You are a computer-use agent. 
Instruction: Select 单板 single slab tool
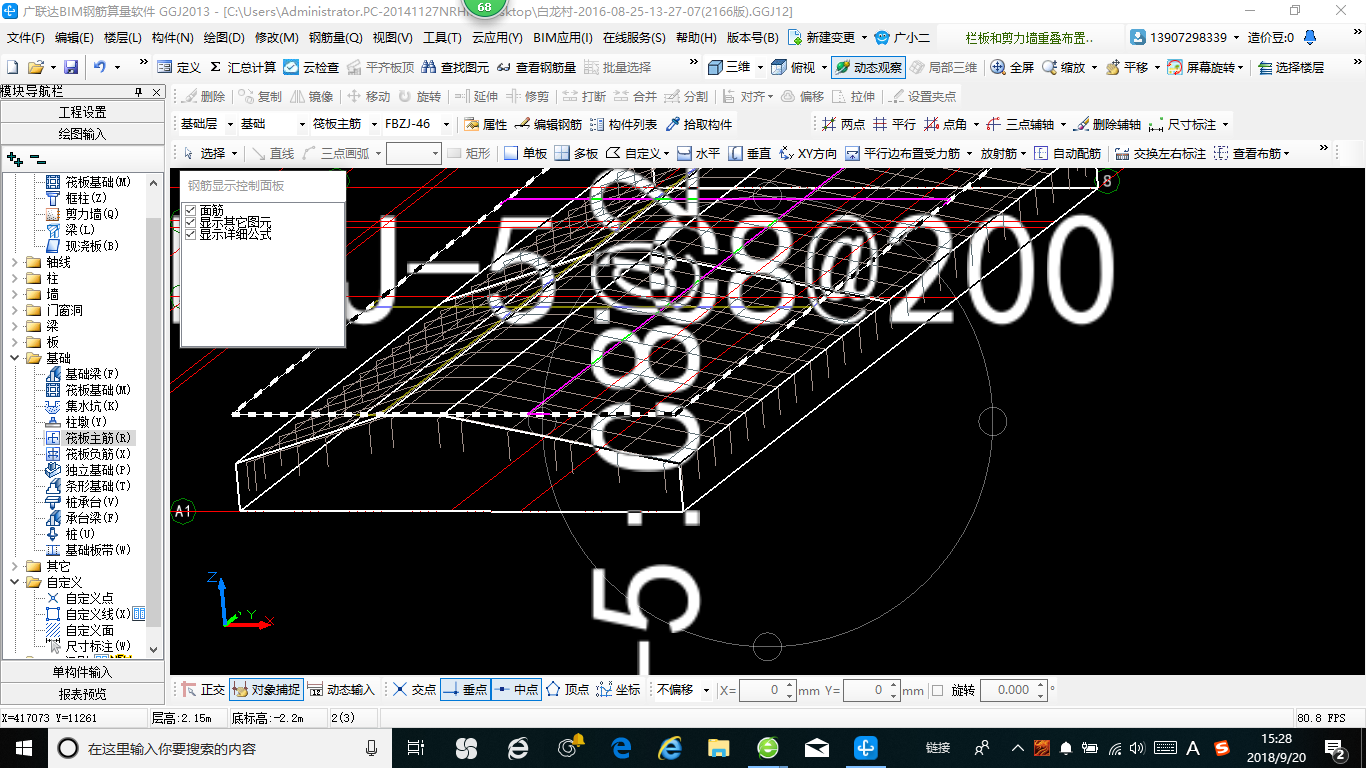pos(525,153)
